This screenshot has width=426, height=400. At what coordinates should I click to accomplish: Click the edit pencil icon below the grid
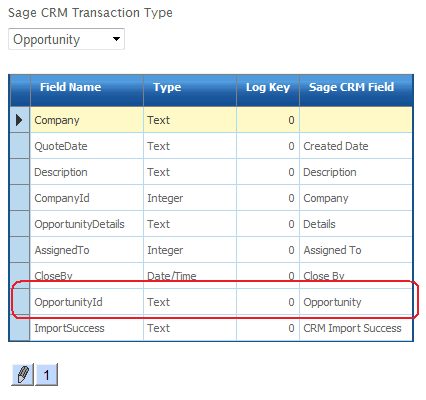click(x=22, y=375)
